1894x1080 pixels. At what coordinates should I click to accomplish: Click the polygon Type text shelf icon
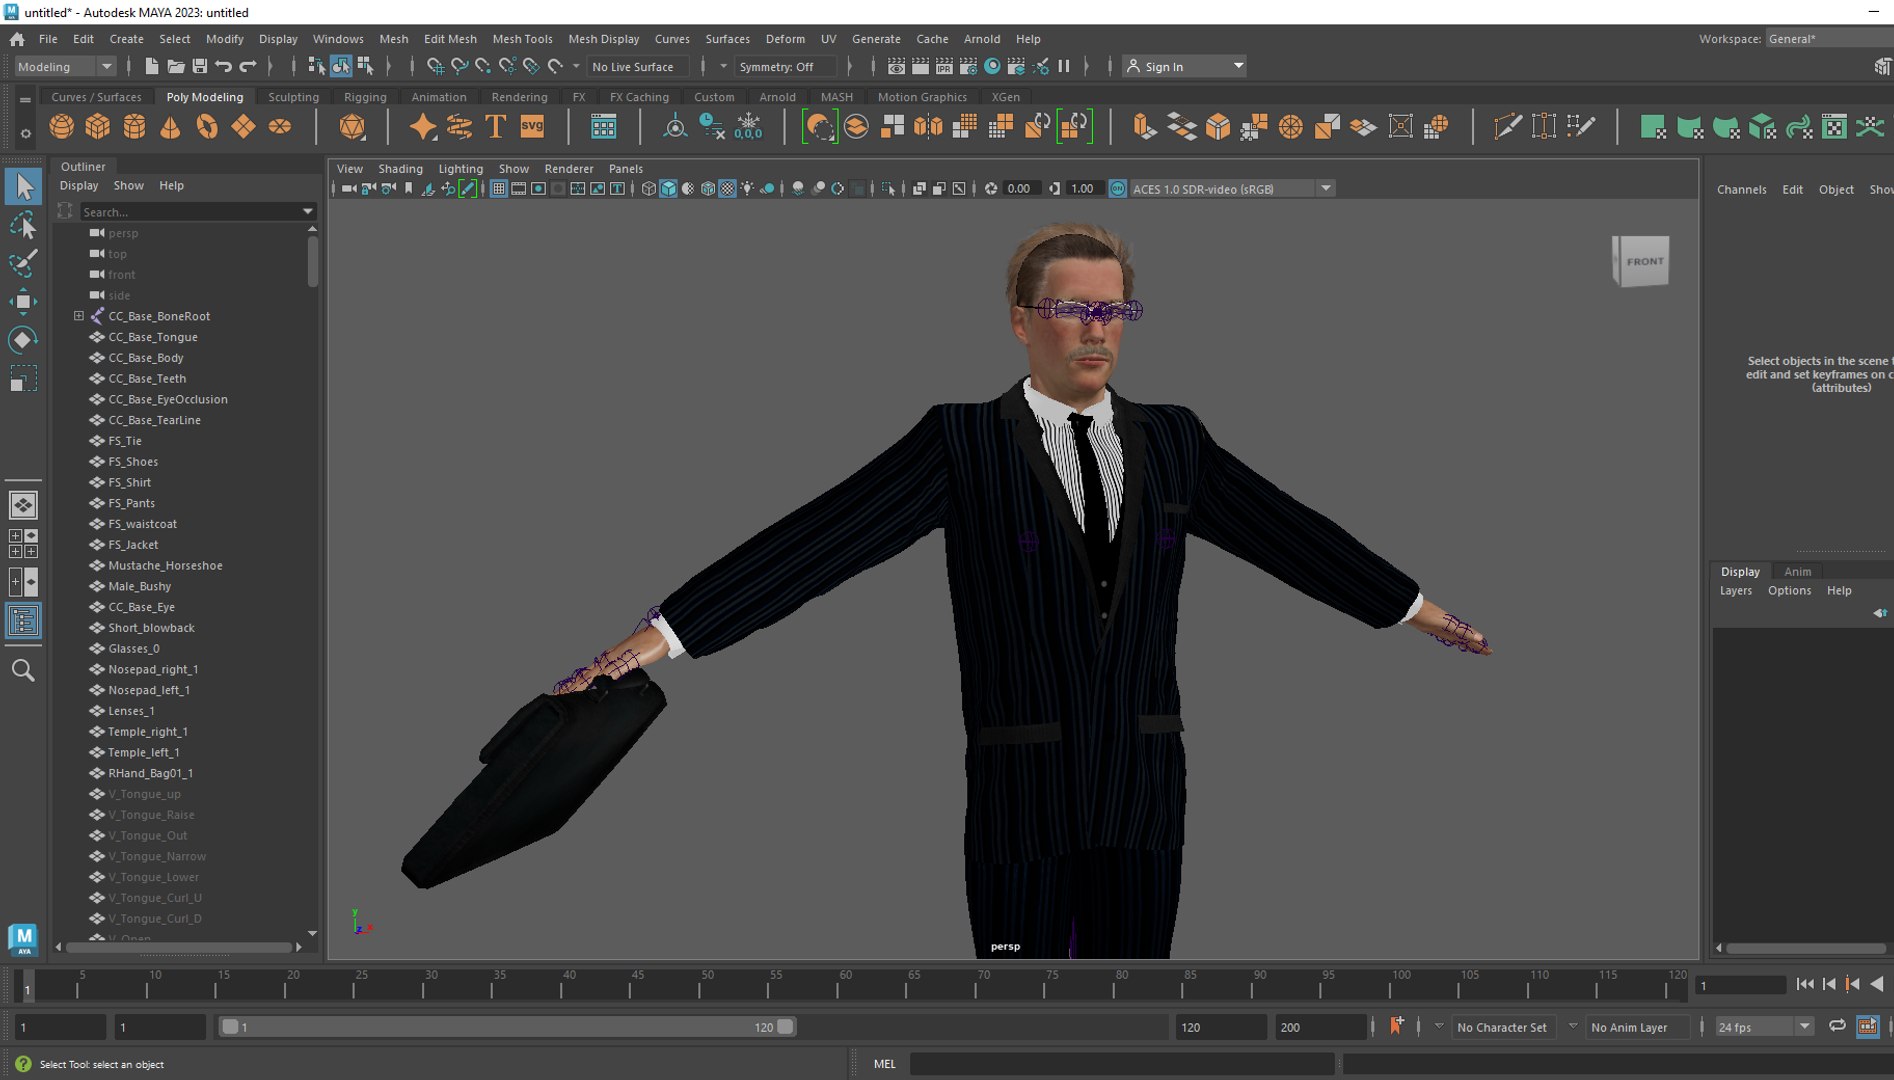point(495,127)
